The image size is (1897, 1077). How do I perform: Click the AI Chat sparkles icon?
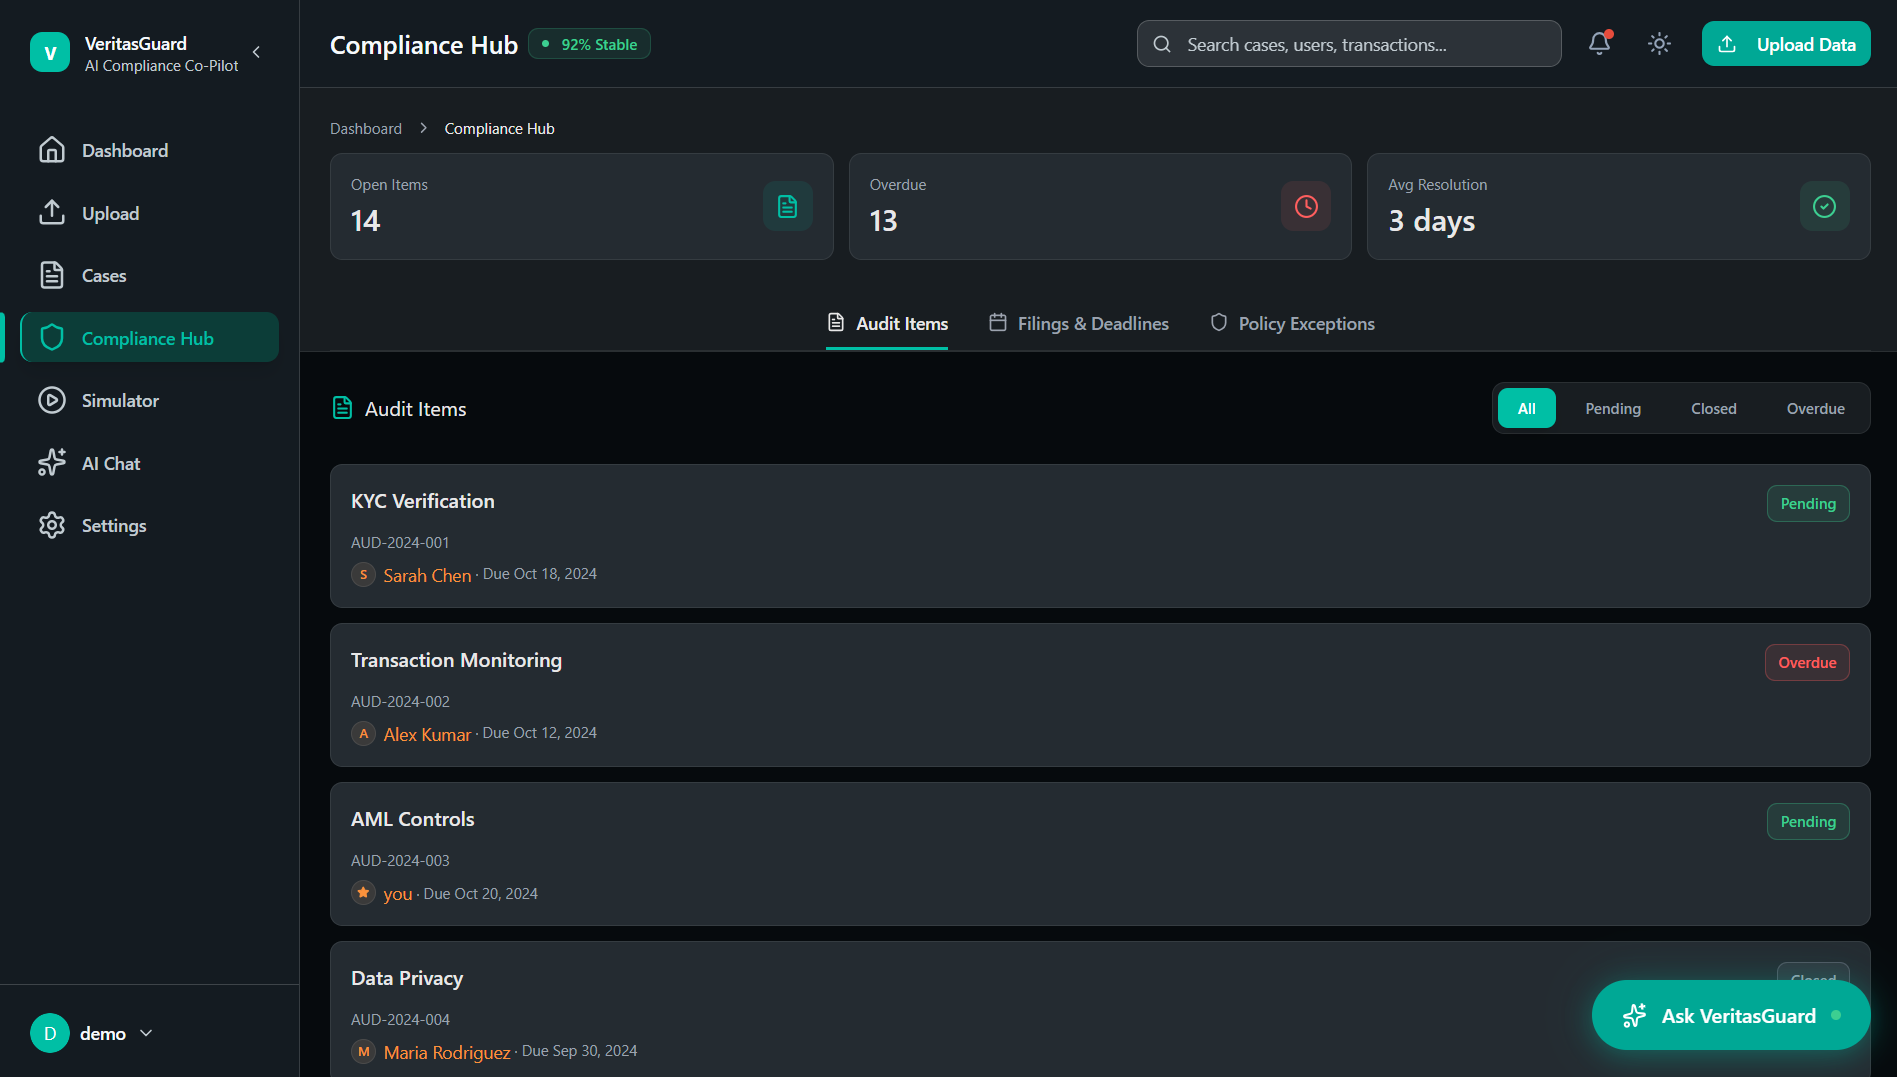click(52, 462)
